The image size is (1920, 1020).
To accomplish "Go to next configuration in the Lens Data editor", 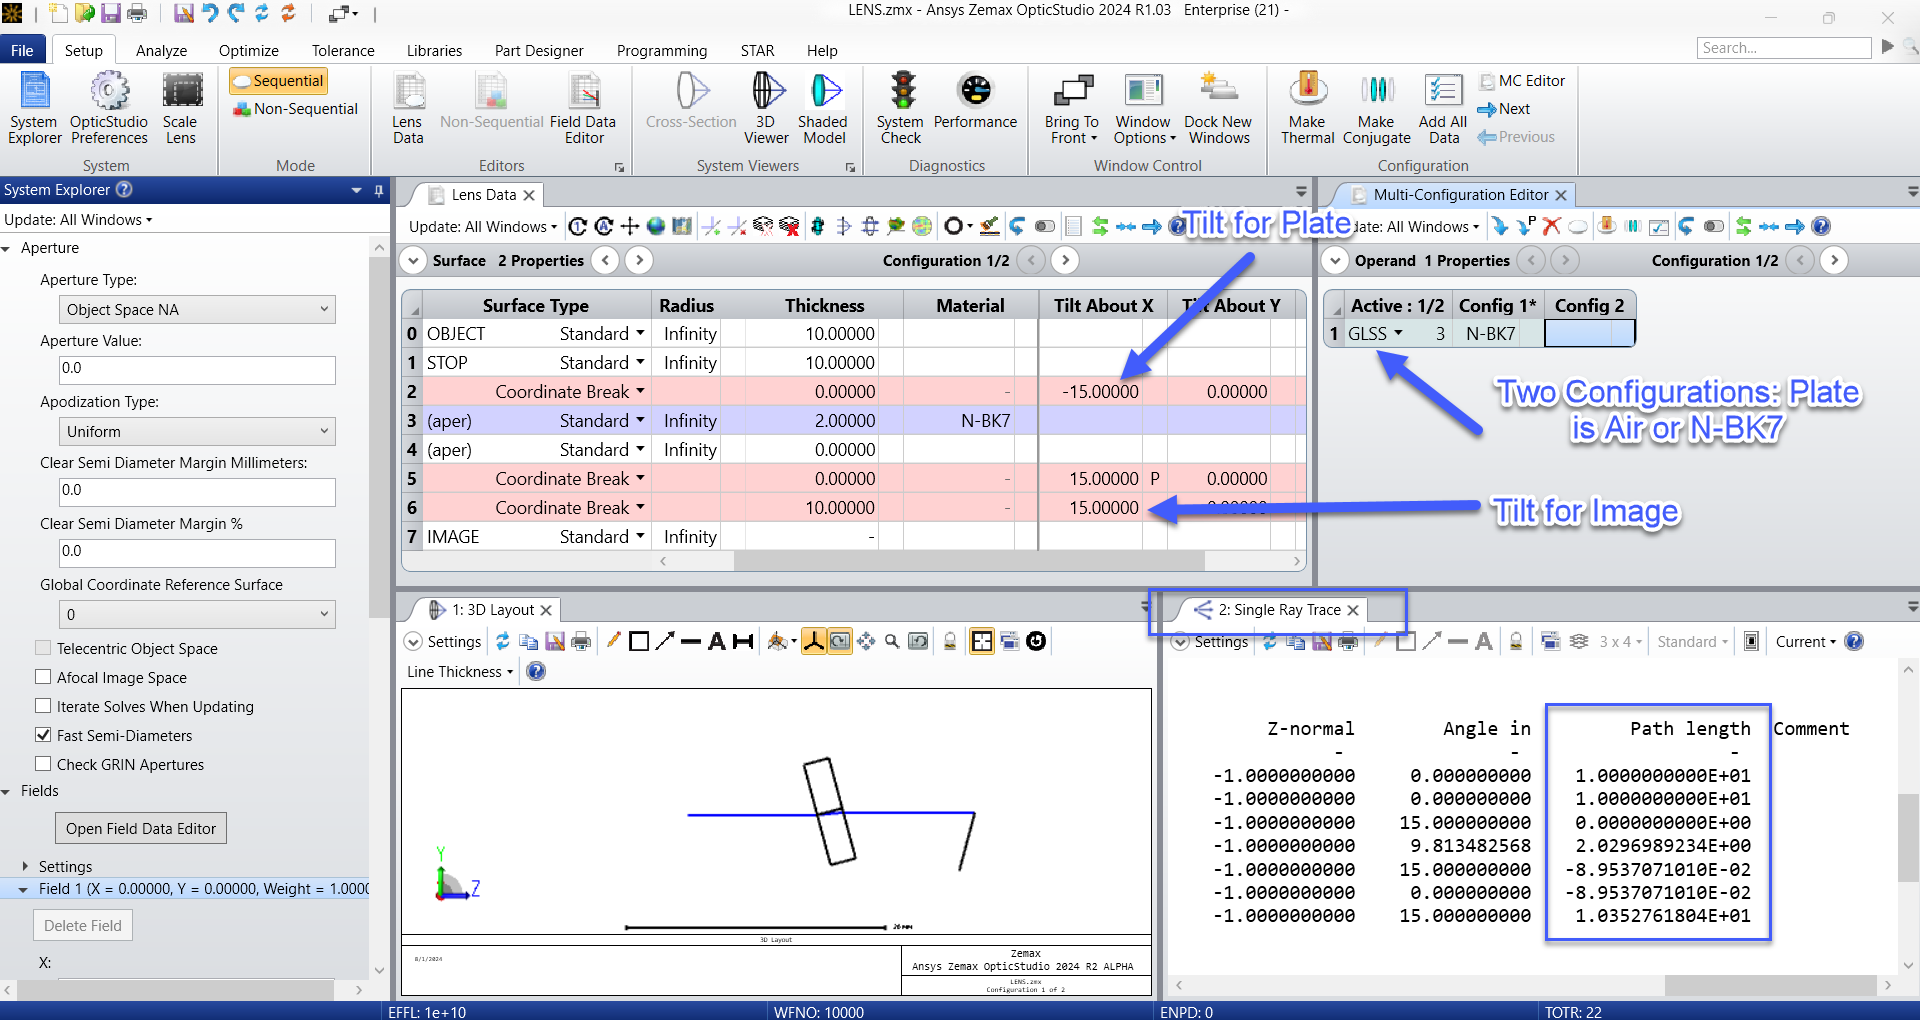I will click(1065, 261).
